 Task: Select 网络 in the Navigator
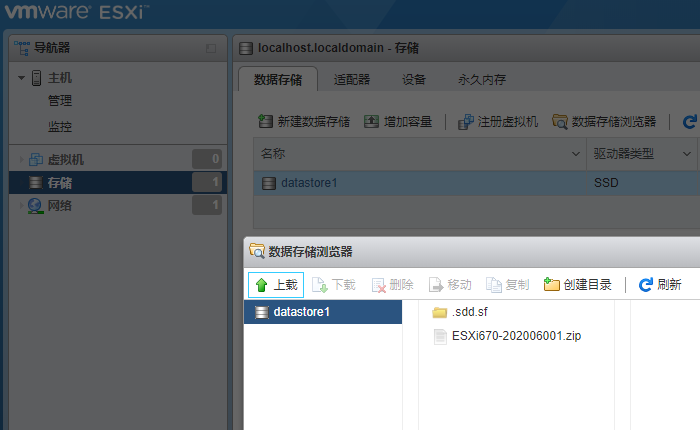click(x=60, y=206)
